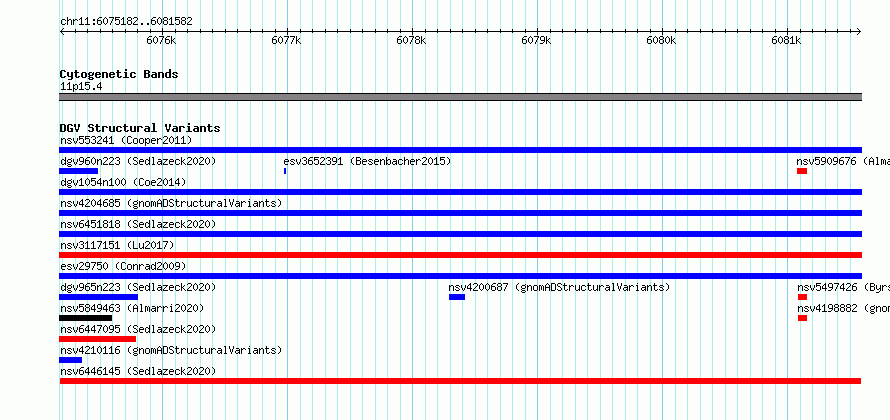Click the chr11:6075182..6081582 region label
The width and height of the screenshot is (890, 420).
click(126, 22)
